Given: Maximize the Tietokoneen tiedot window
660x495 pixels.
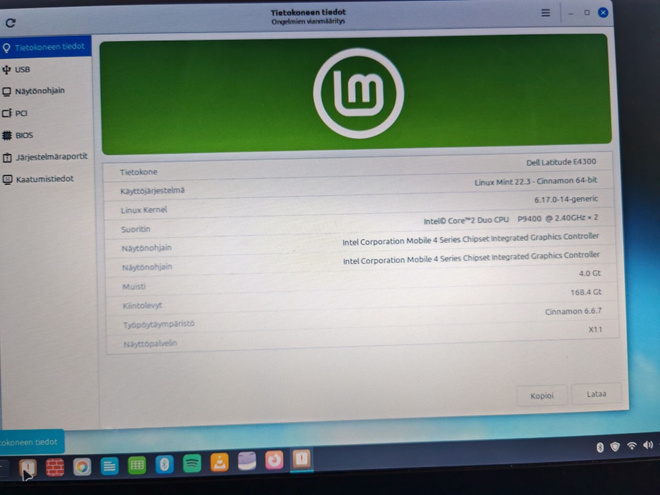Looking at the screenshot, I should pyautogui.click(x=587, y=13).
